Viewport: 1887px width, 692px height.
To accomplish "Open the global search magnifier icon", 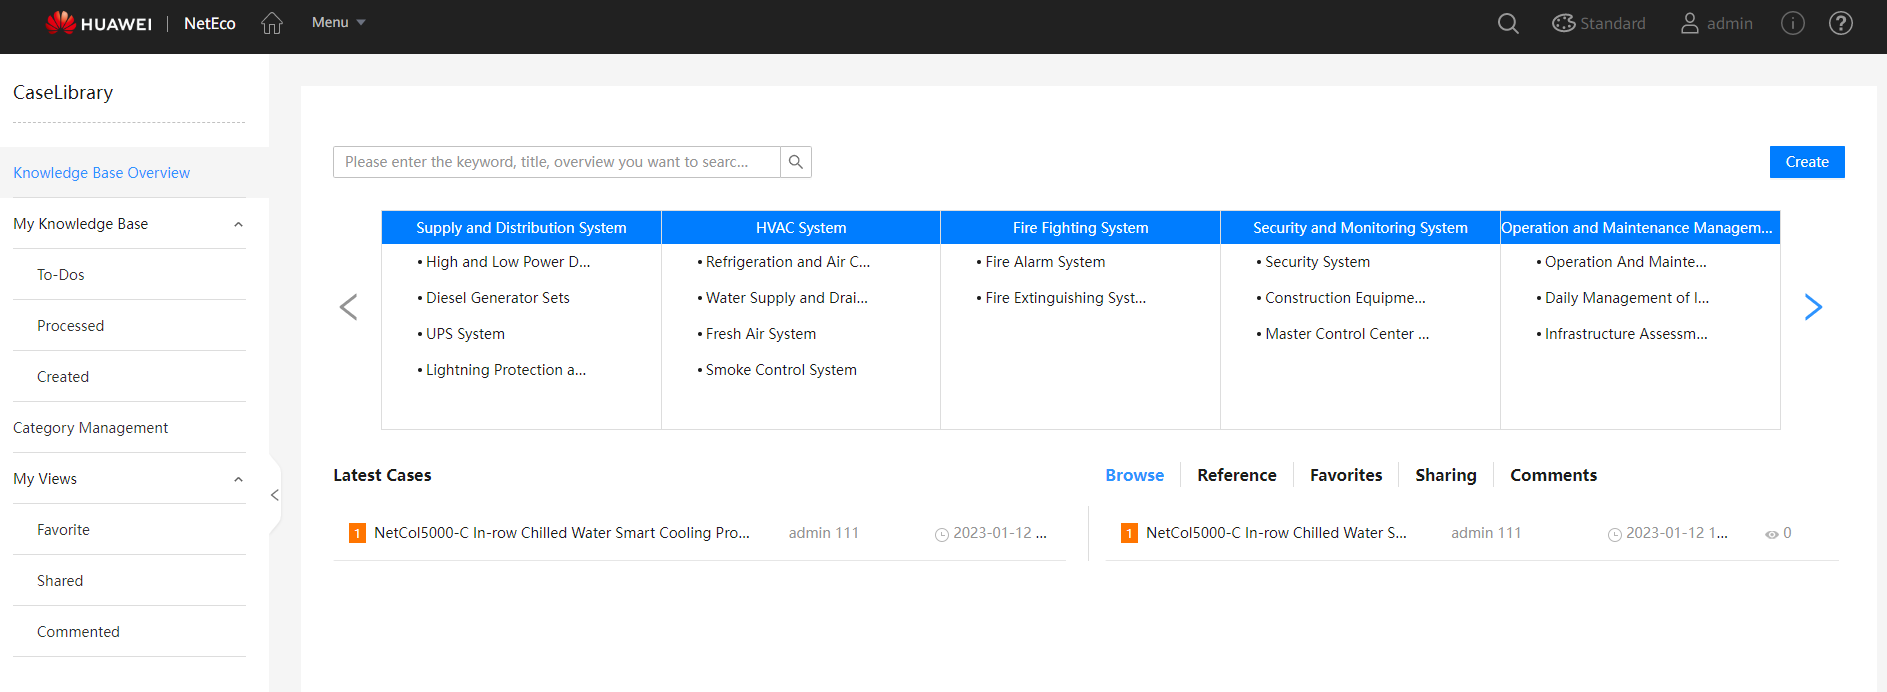I will click(x=1508, y=23).
